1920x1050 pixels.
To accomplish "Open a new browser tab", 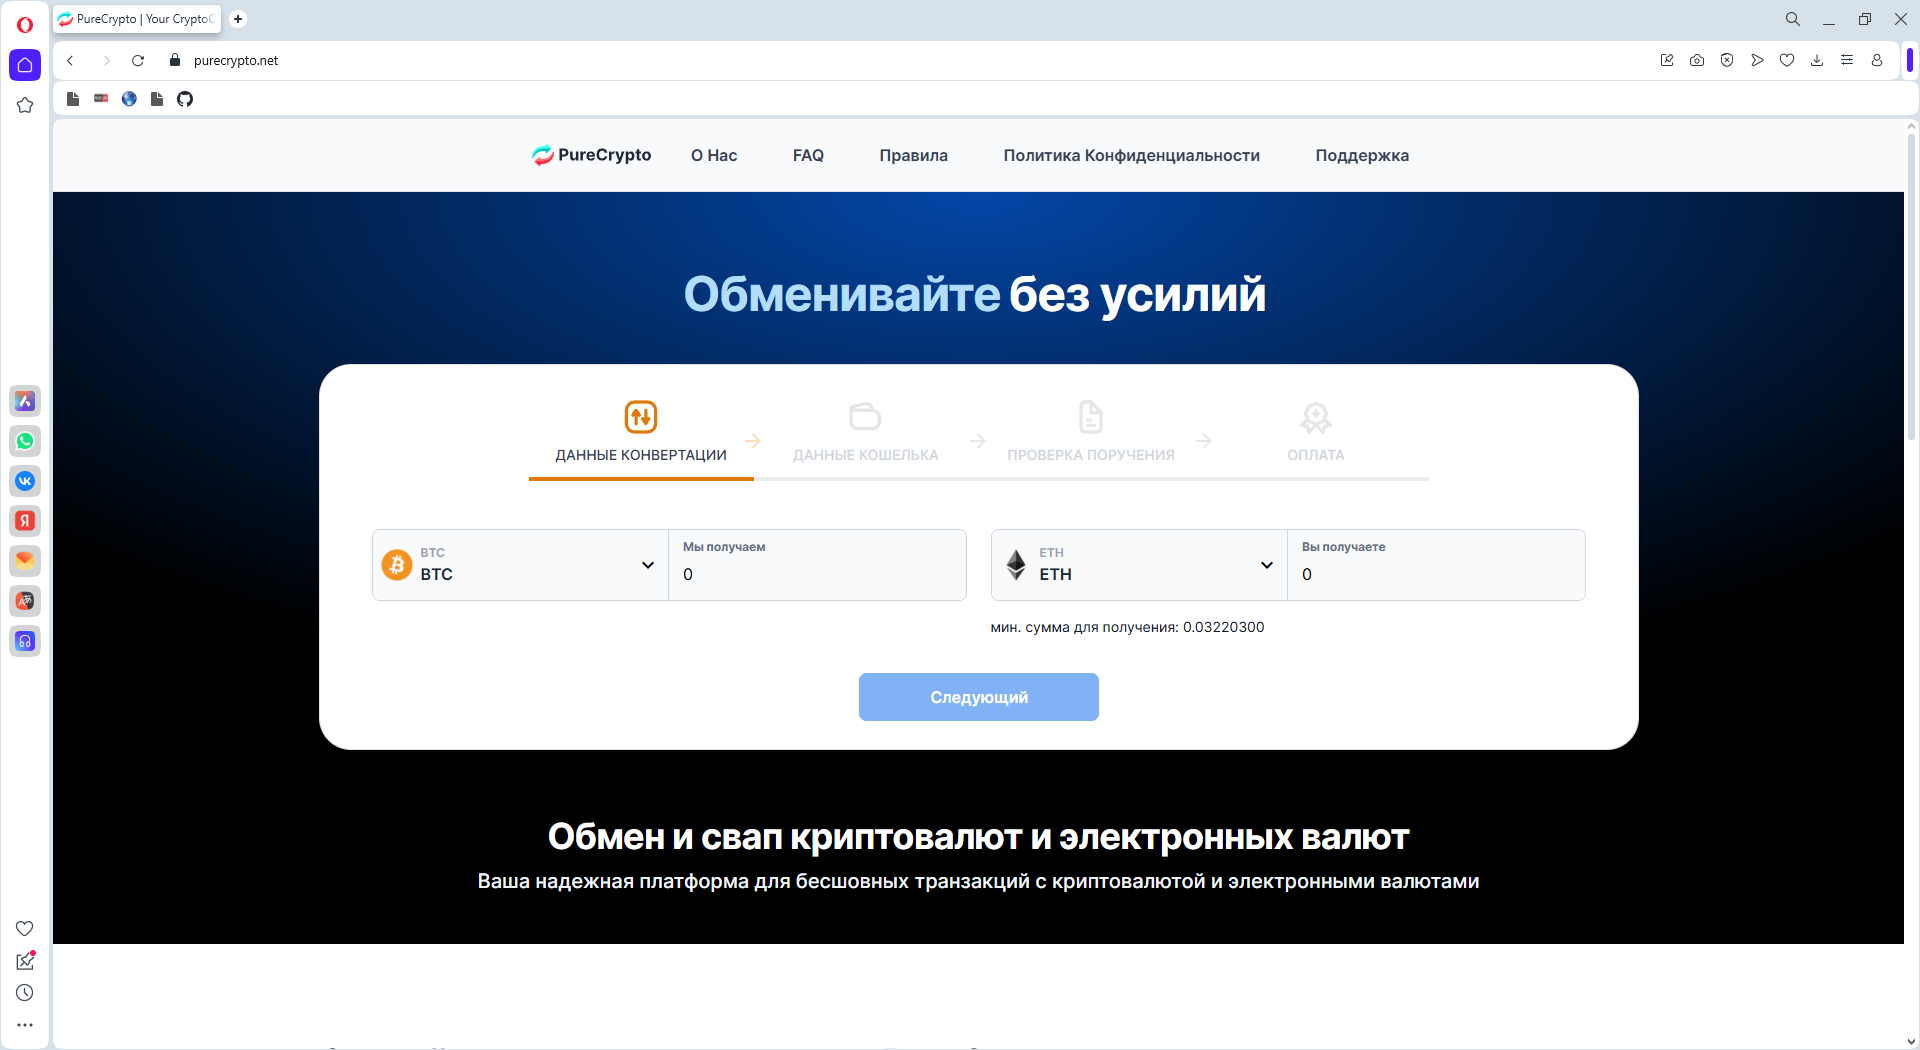I will tap(238, 19).
